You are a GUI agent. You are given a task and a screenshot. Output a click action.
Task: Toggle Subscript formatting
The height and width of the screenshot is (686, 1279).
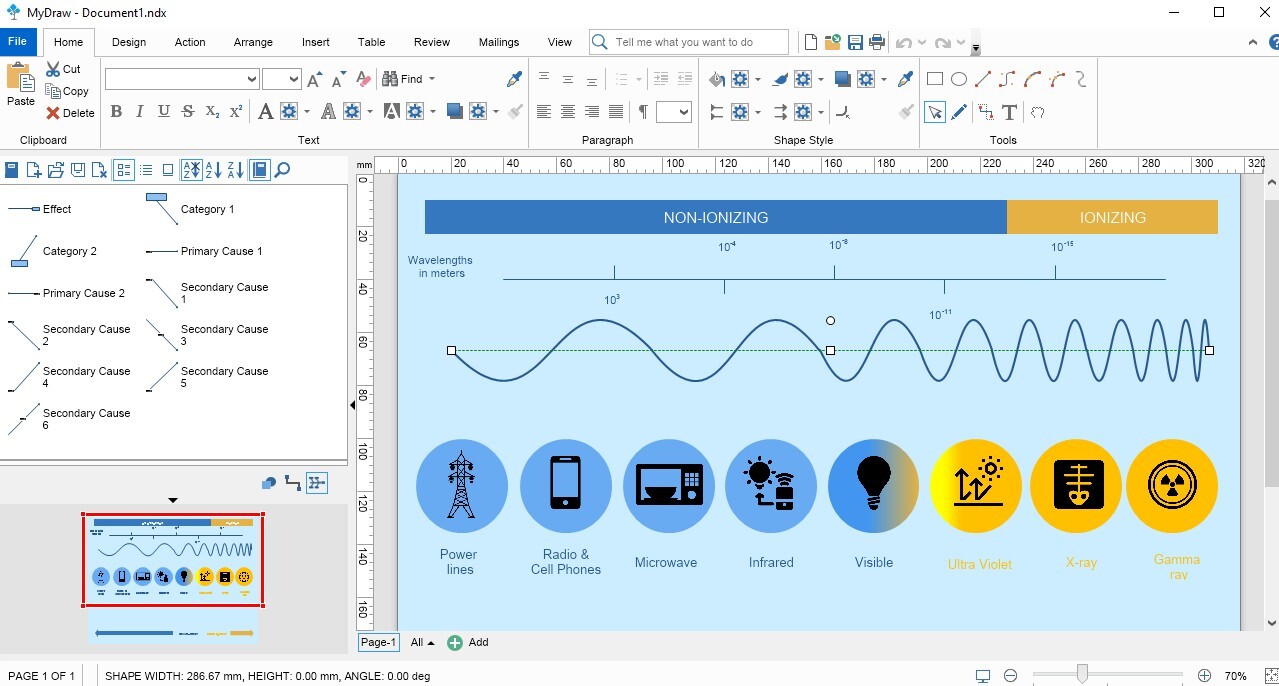pos(212,112)
